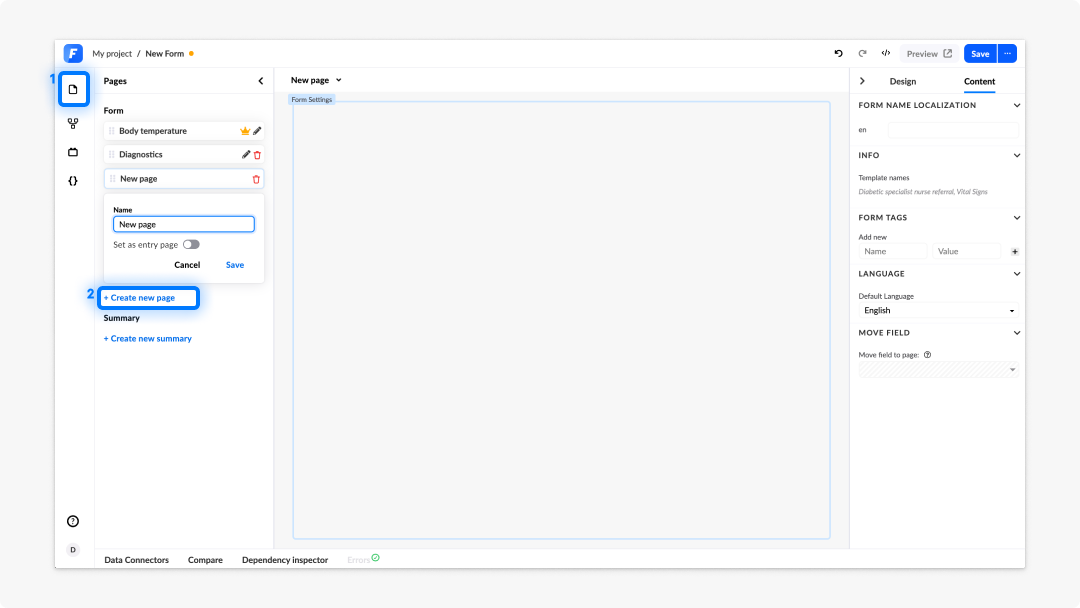Open the Data Connectors tab
Image resolution: width=1080 pixels, height=608 pixels.
click(136, 560)
